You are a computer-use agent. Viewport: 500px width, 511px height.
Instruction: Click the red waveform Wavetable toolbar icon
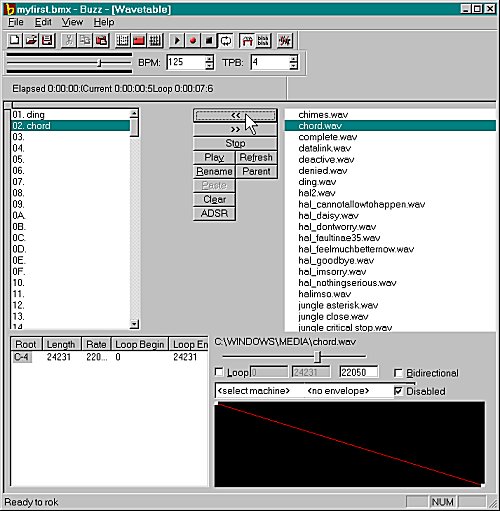point(284,41)
